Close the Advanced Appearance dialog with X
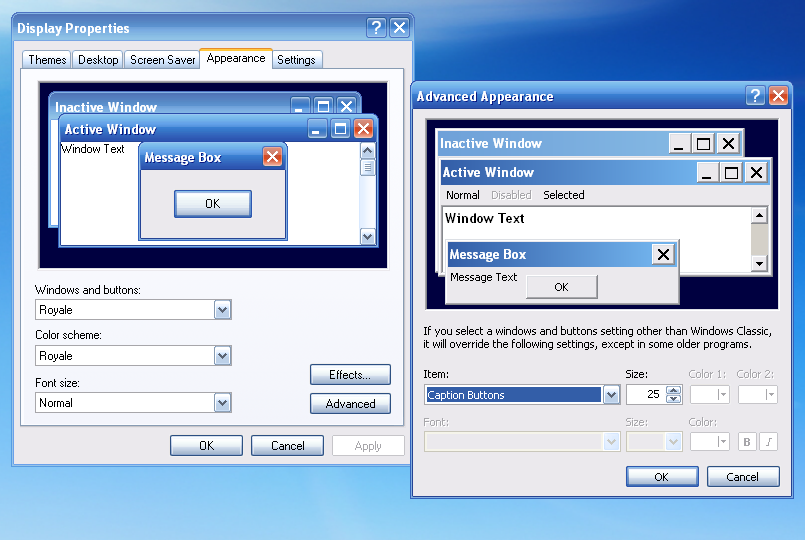 [779, 96]
